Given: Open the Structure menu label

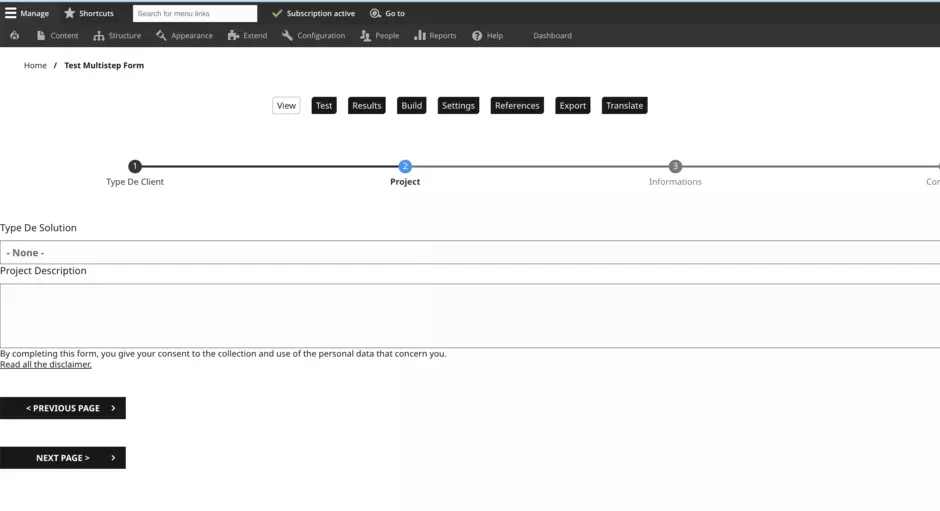Looking at the screenshot, I should tap(125, 35).
